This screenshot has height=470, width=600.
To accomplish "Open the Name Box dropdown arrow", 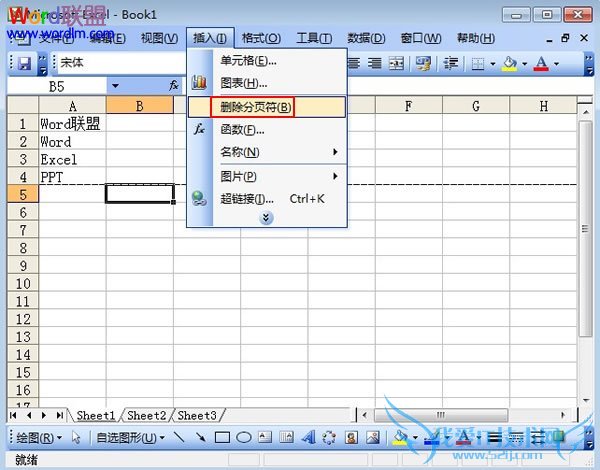I will [x=115, y=86].
